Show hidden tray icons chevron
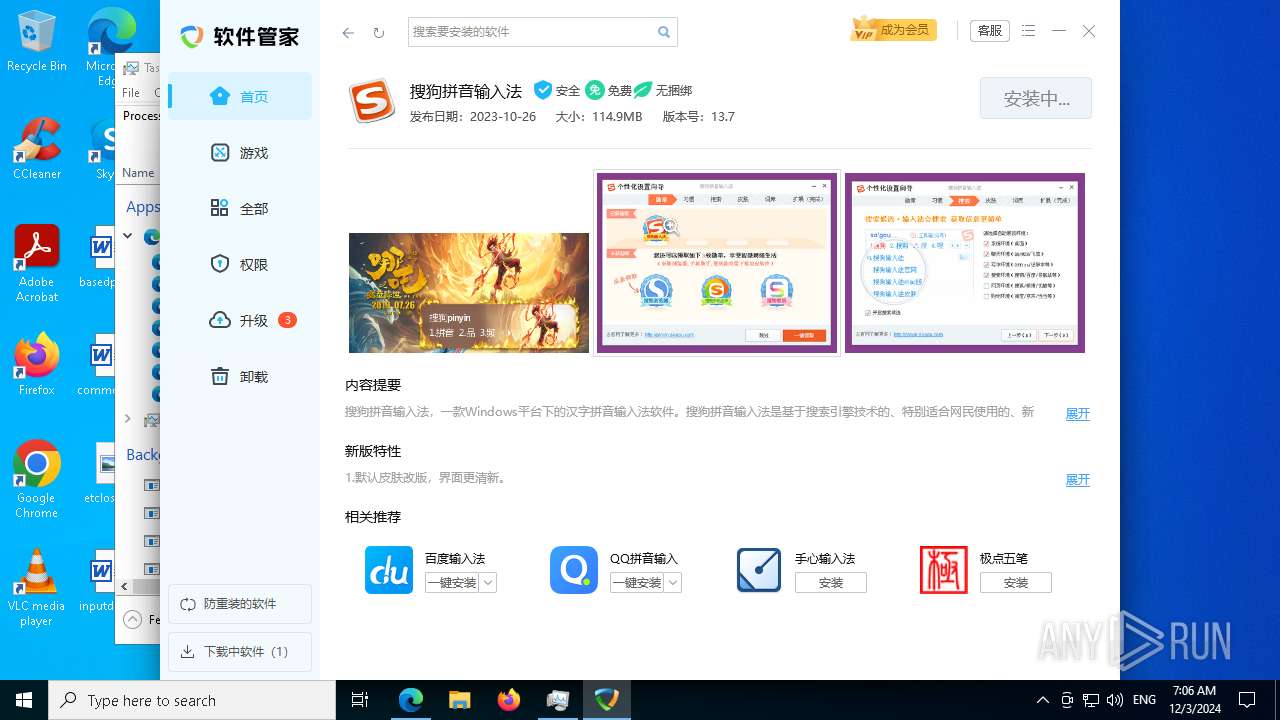 tap(1042, 700)
